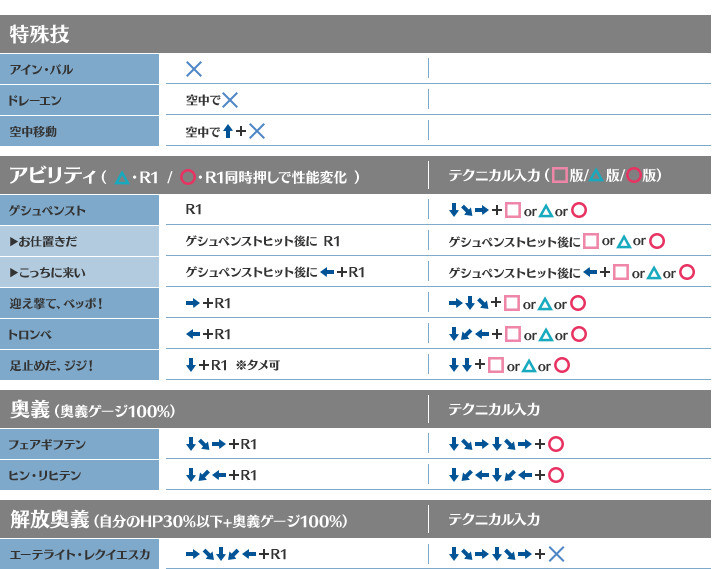This screenshot has width=714, height=569.
Task: Select the 特殊技 section header
Action: coord(40,35)
